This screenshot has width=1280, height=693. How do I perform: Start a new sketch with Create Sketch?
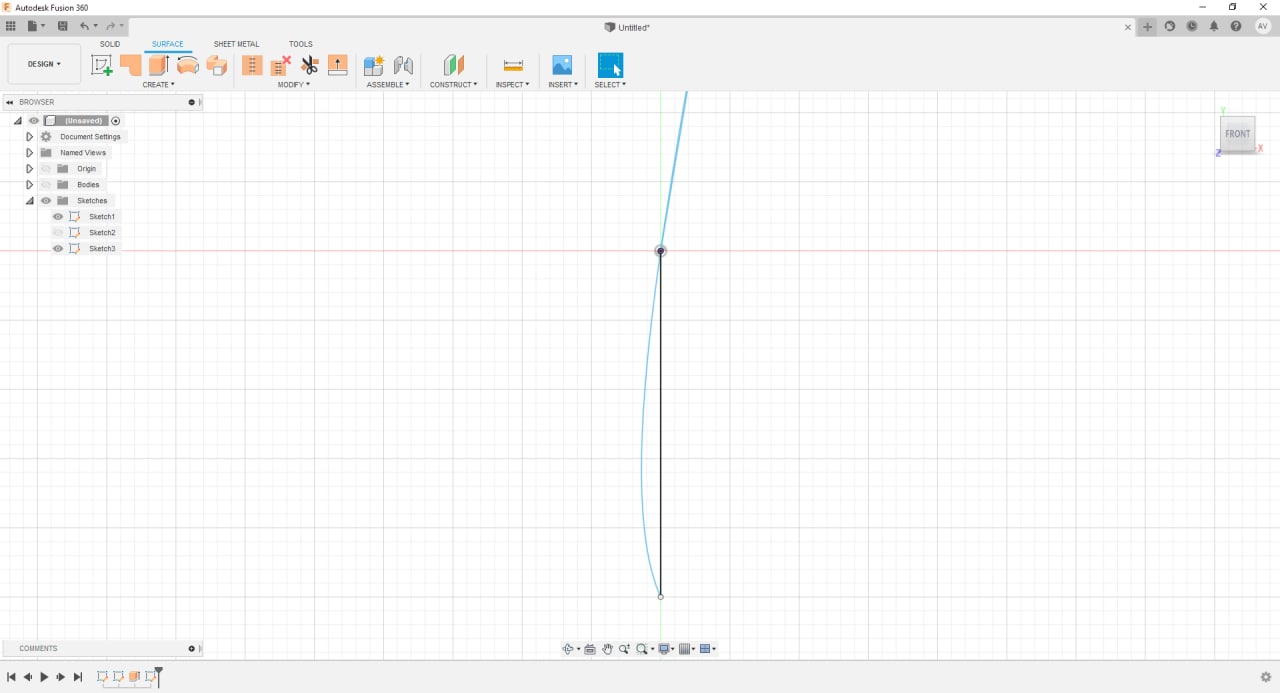coord(102,65)
